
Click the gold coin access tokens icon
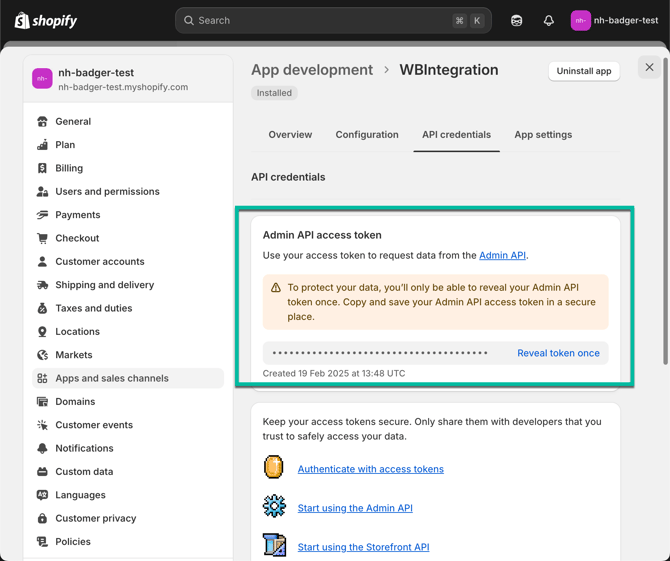[x=274, y=467]
